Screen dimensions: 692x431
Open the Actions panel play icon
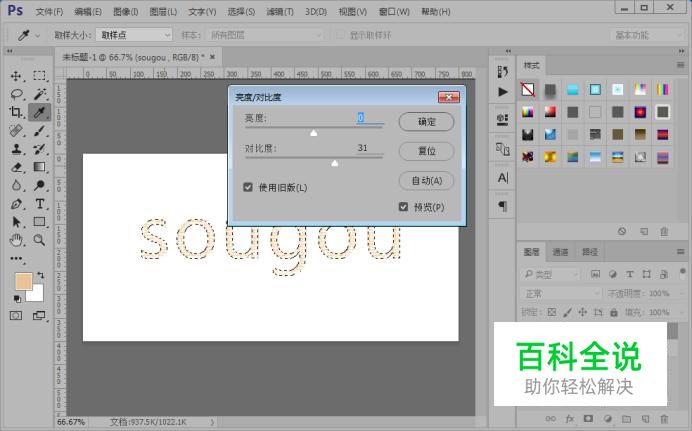[503, 92]
